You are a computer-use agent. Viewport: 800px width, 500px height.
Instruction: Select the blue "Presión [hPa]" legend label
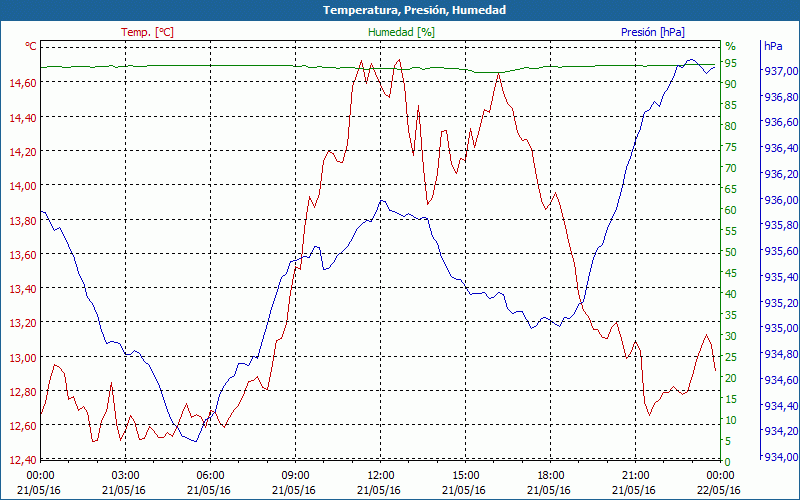(653, 32)
